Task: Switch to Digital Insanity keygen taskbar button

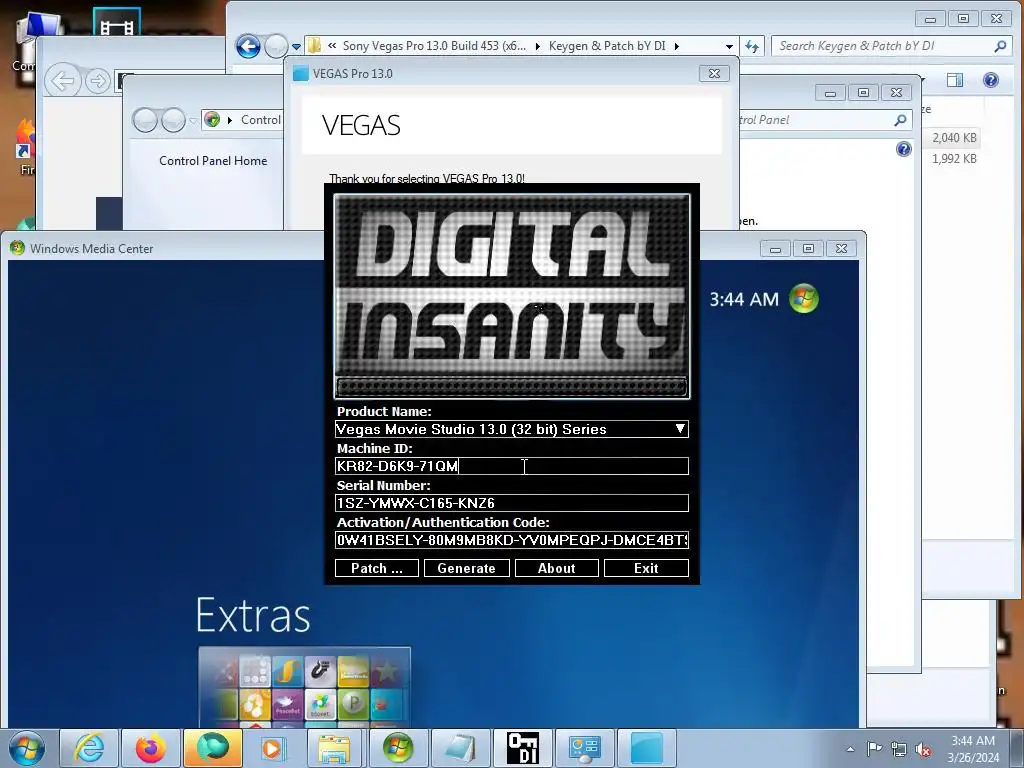Action: click(522, 748)
